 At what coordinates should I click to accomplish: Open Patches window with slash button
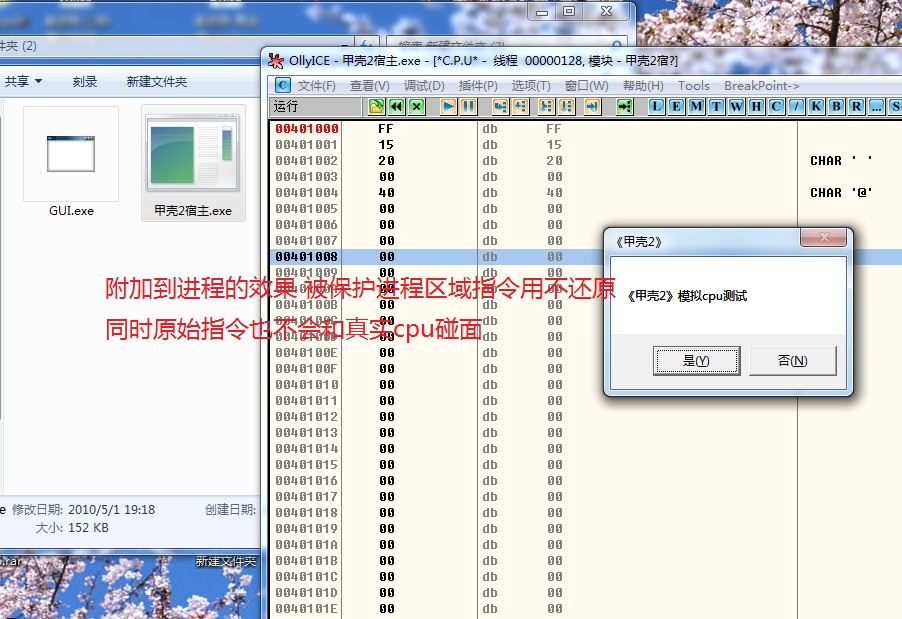(796, 106)
